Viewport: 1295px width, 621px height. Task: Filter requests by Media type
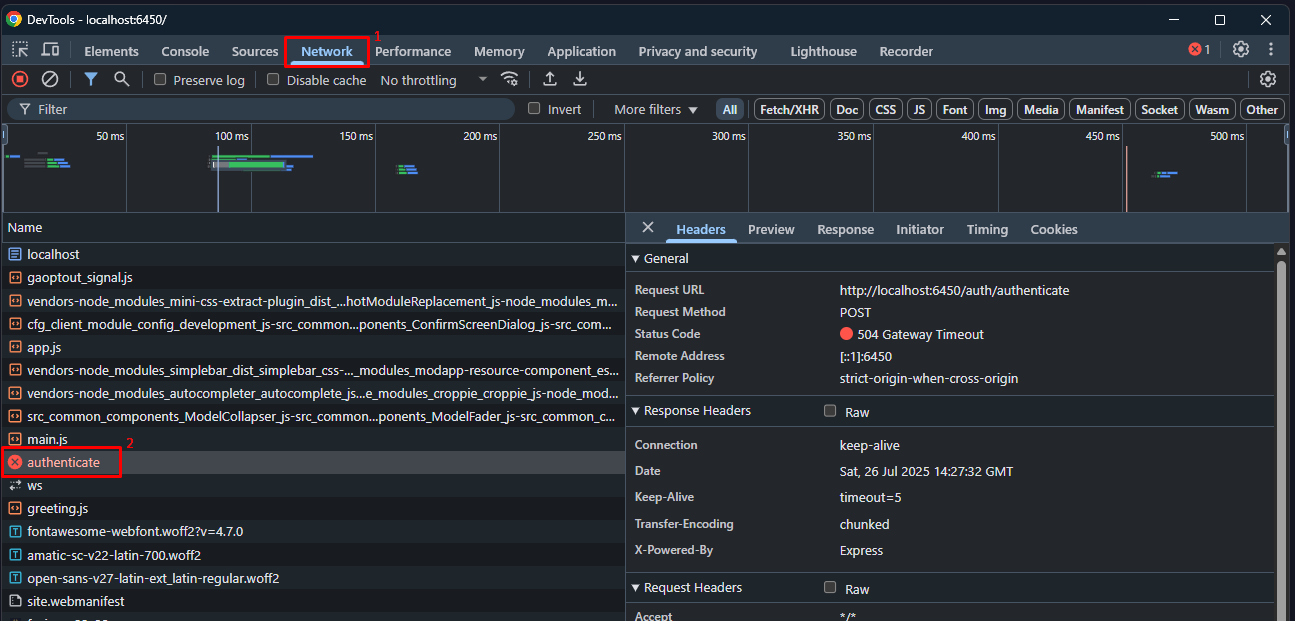pos(1041,109)
